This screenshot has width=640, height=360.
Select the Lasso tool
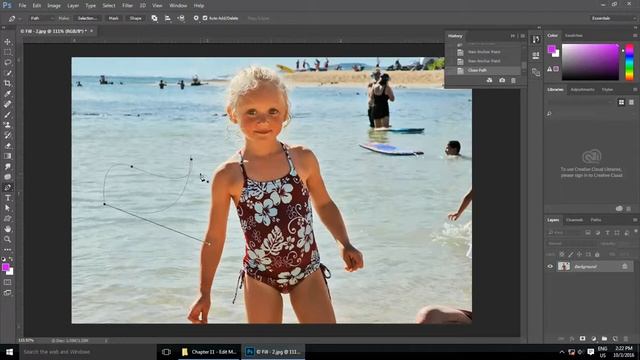click(7, 62)
